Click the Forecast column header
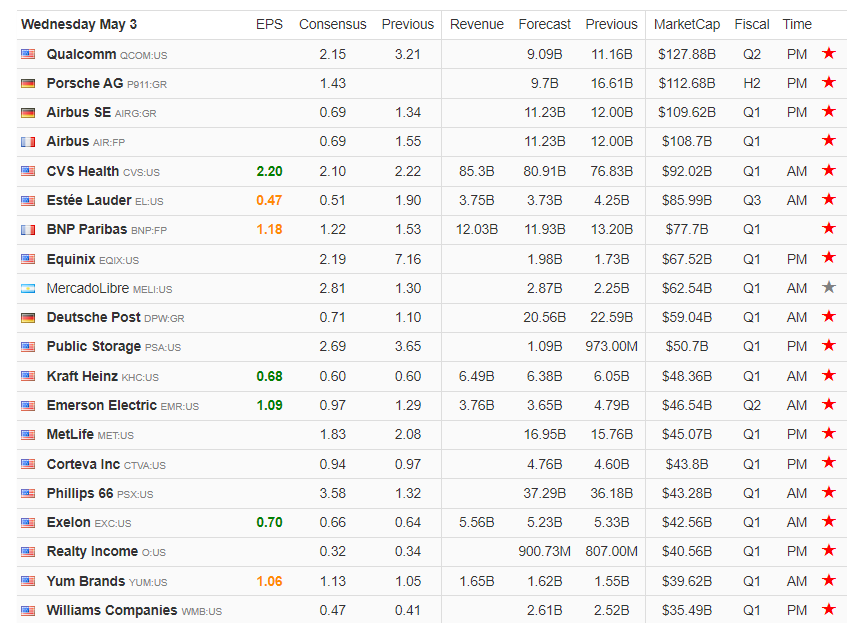847x623 pixels. (x=544, y=24)
